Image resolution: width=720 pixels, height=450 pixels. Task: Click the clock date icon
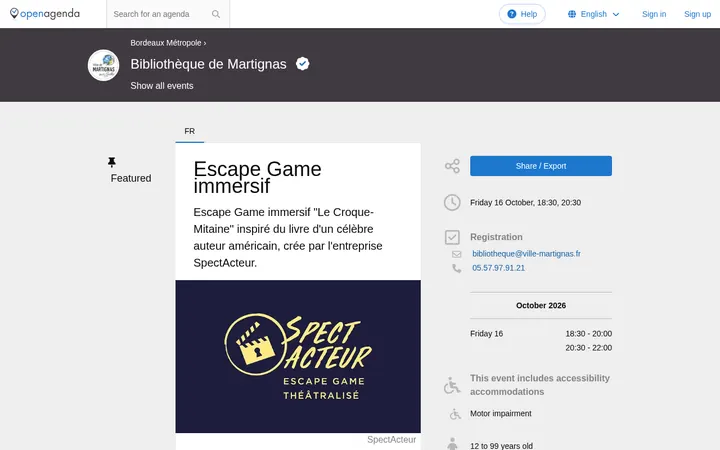pos(452,202)
